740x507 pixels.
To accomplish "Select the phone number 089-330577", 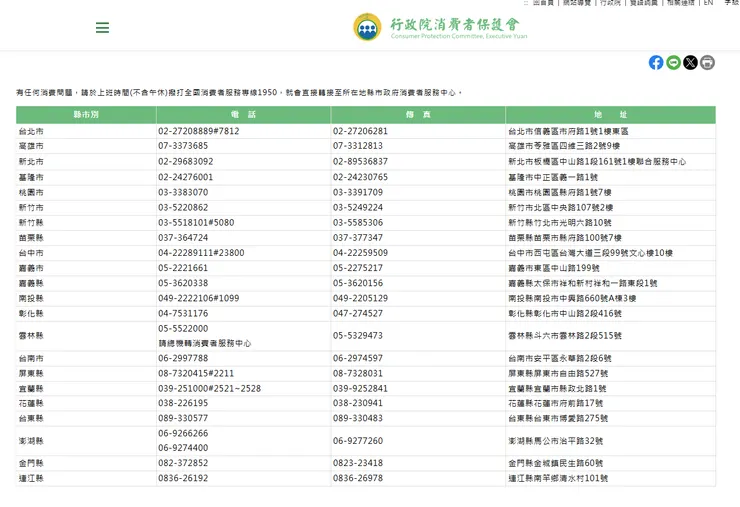I will point(183,418).
